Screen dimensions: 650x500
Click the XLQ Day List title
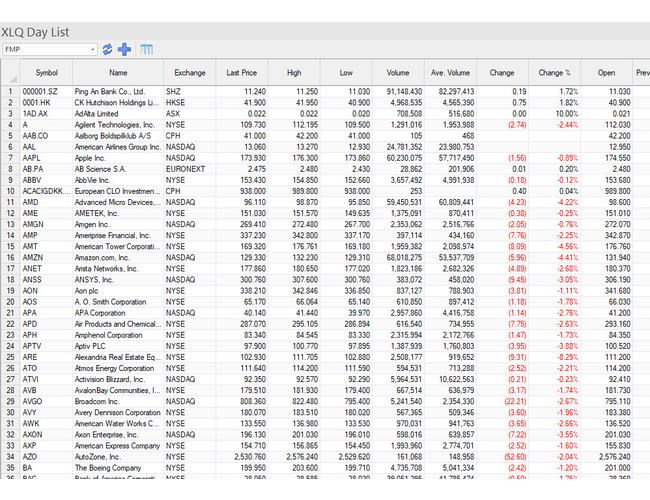tap(35, 32)
